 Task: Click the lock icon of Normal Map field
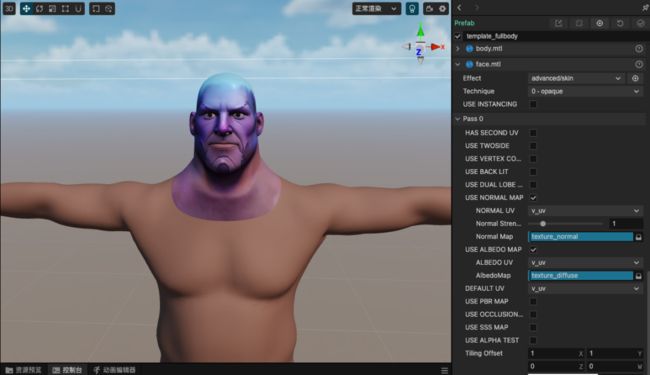click(x=638, y=237)
